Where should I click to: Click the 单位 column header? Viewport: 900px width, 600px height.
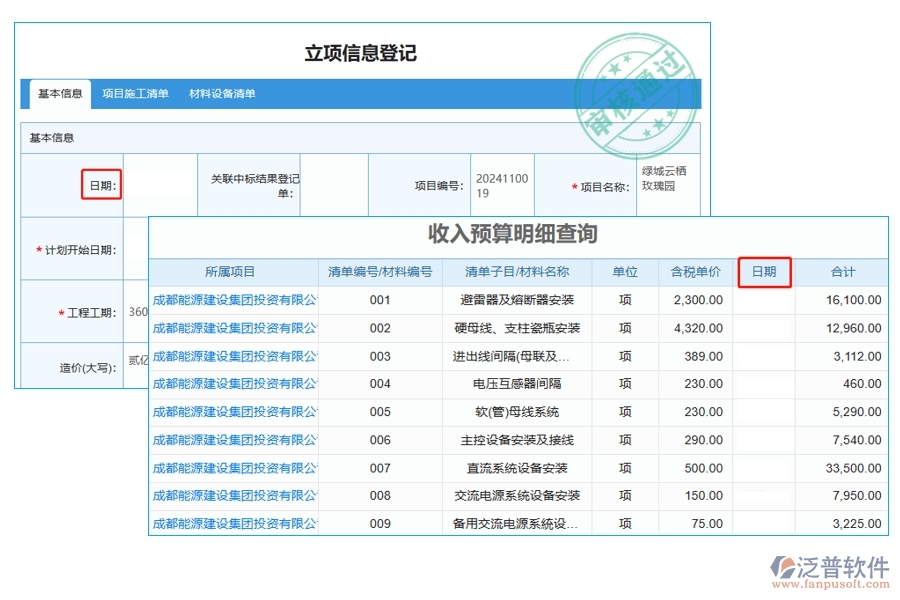624,271
